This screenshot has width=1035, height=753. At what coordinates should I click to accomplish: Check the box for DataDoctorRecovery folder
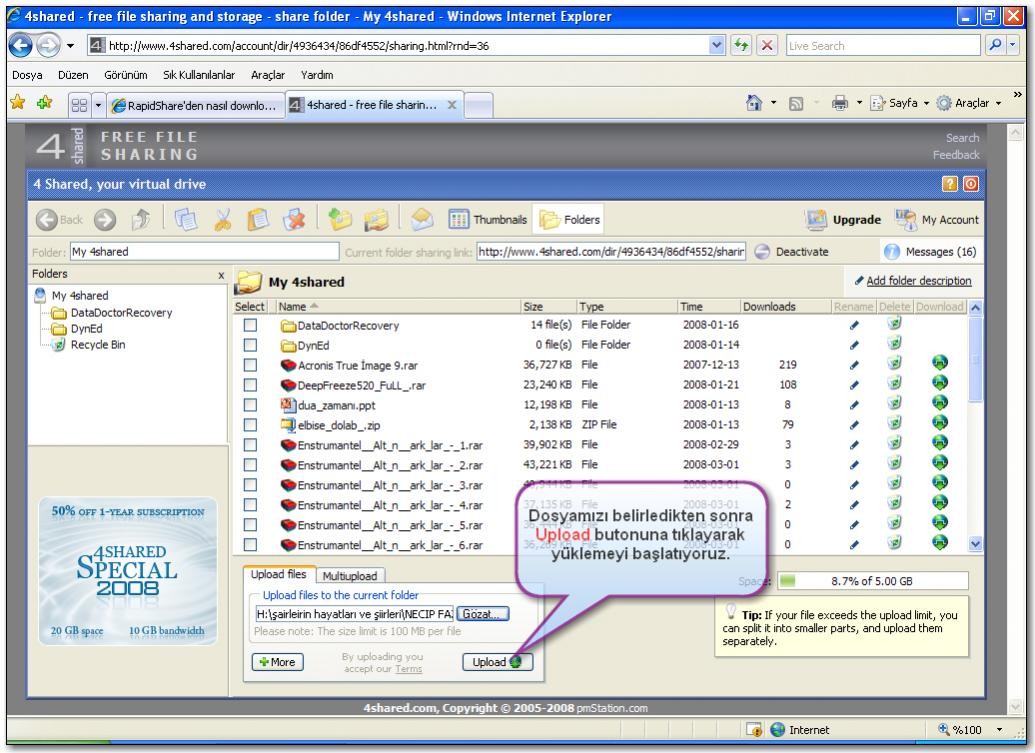[x=250, y=325]
